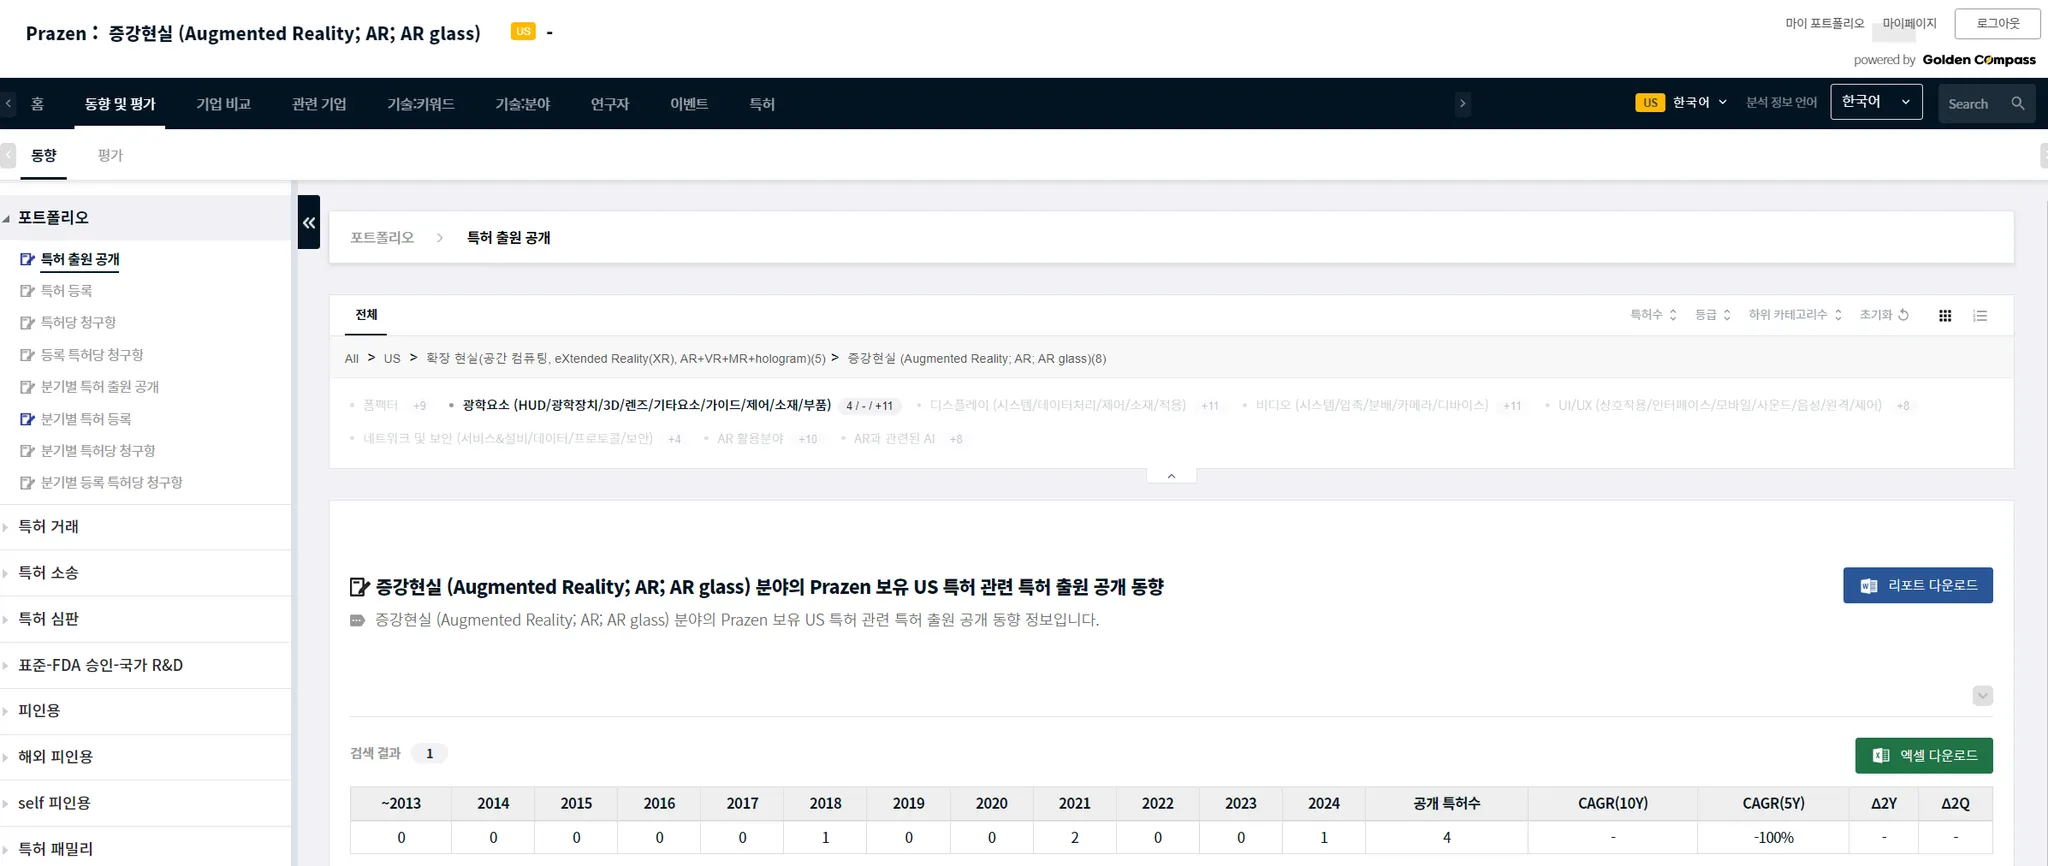Switch to the 평가 sub-tab
Screen dimensions: 2048x866
pos(110,156)
